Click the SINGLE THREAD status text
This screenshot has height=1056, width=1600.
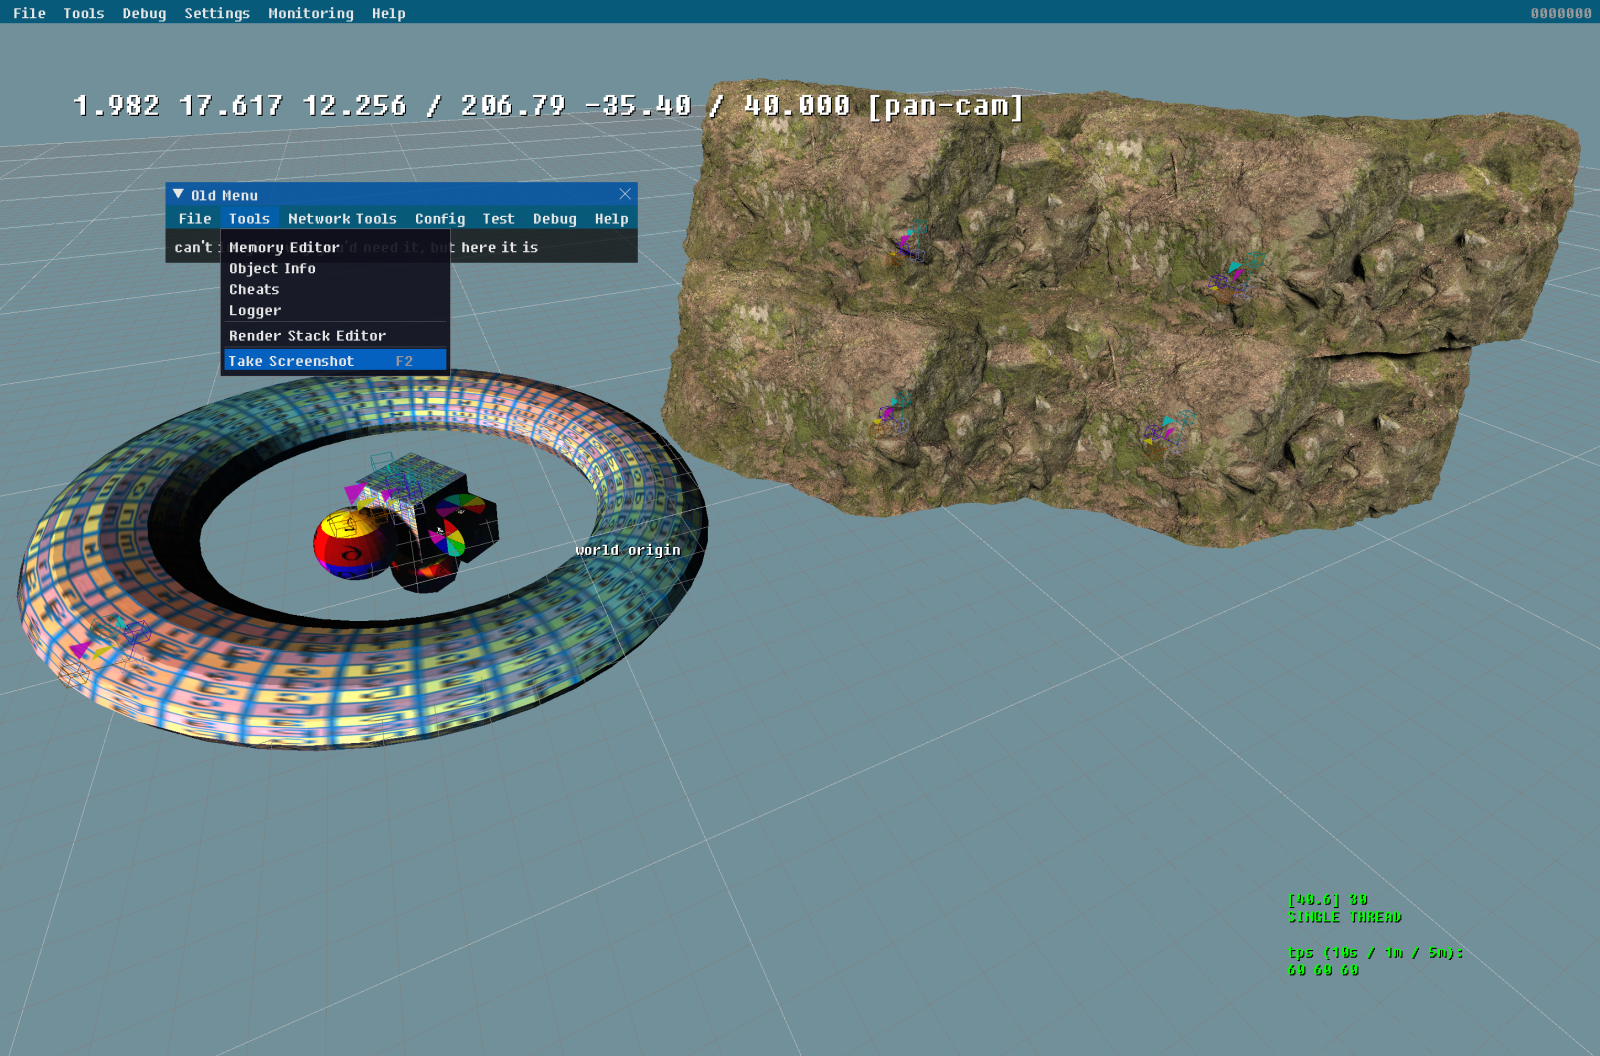(x=1345, y=917)
